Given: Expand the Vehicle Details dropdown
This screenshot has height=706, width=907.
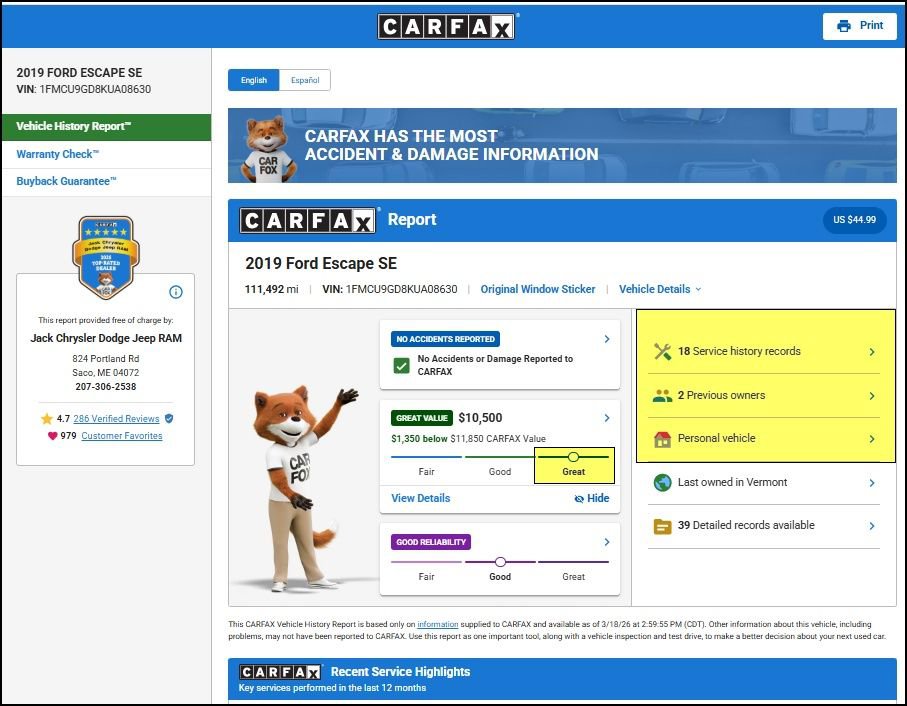Looking at the screenshot, I should click(660, 289).
